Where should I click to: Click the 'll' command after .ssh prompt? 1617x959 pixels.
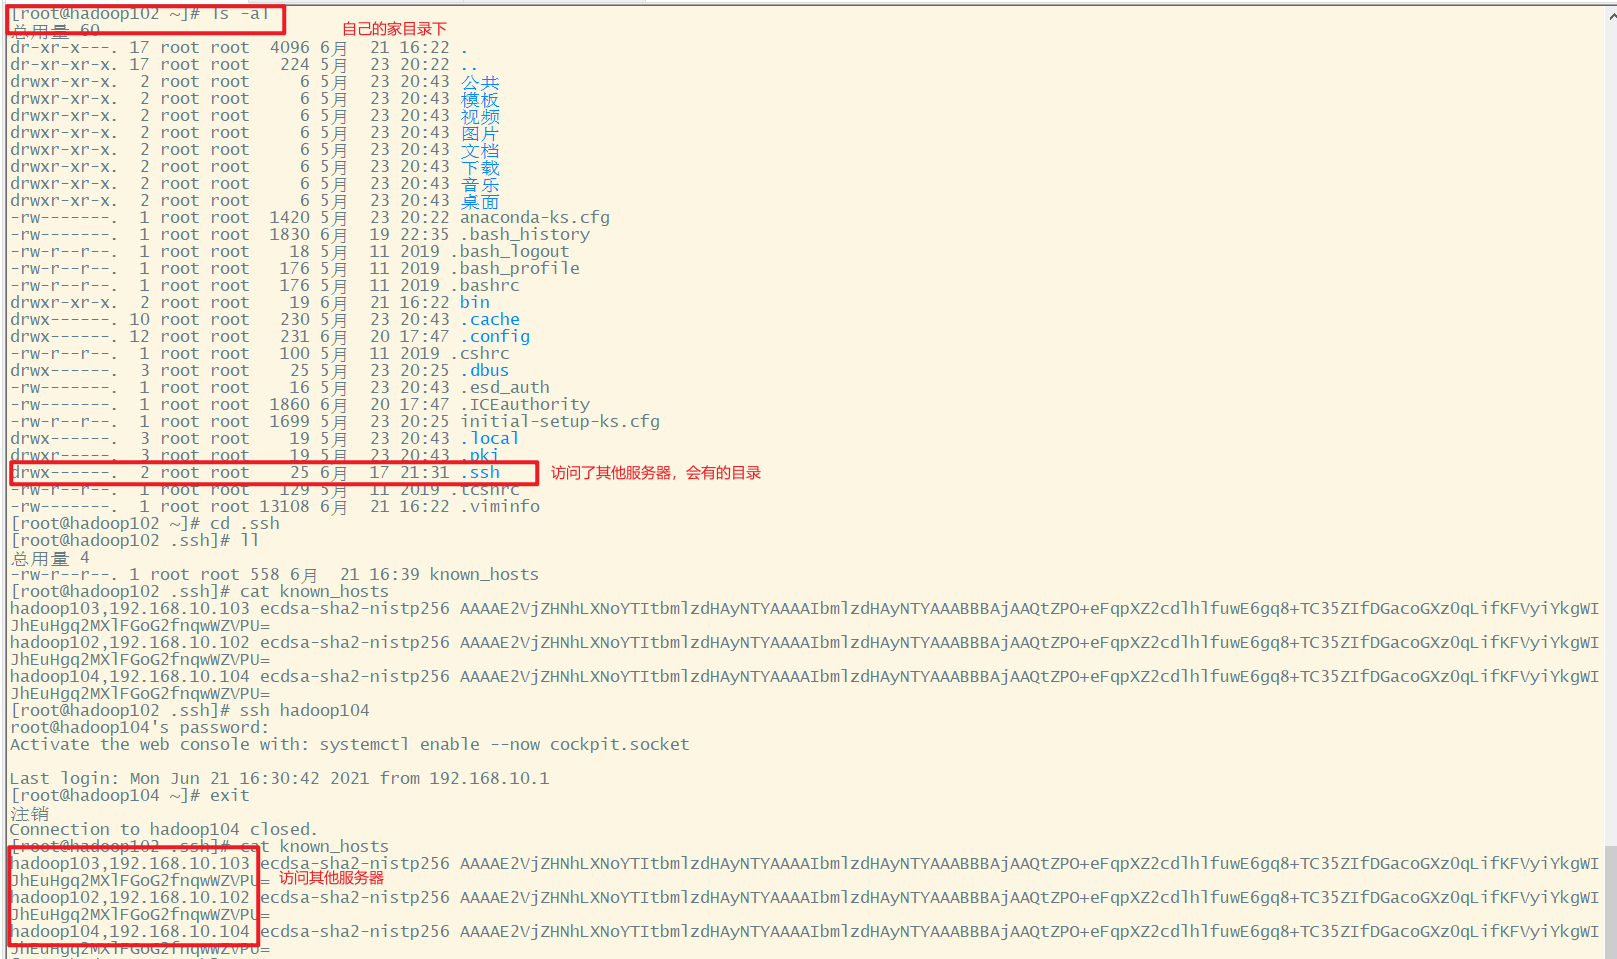pos(250,540)
